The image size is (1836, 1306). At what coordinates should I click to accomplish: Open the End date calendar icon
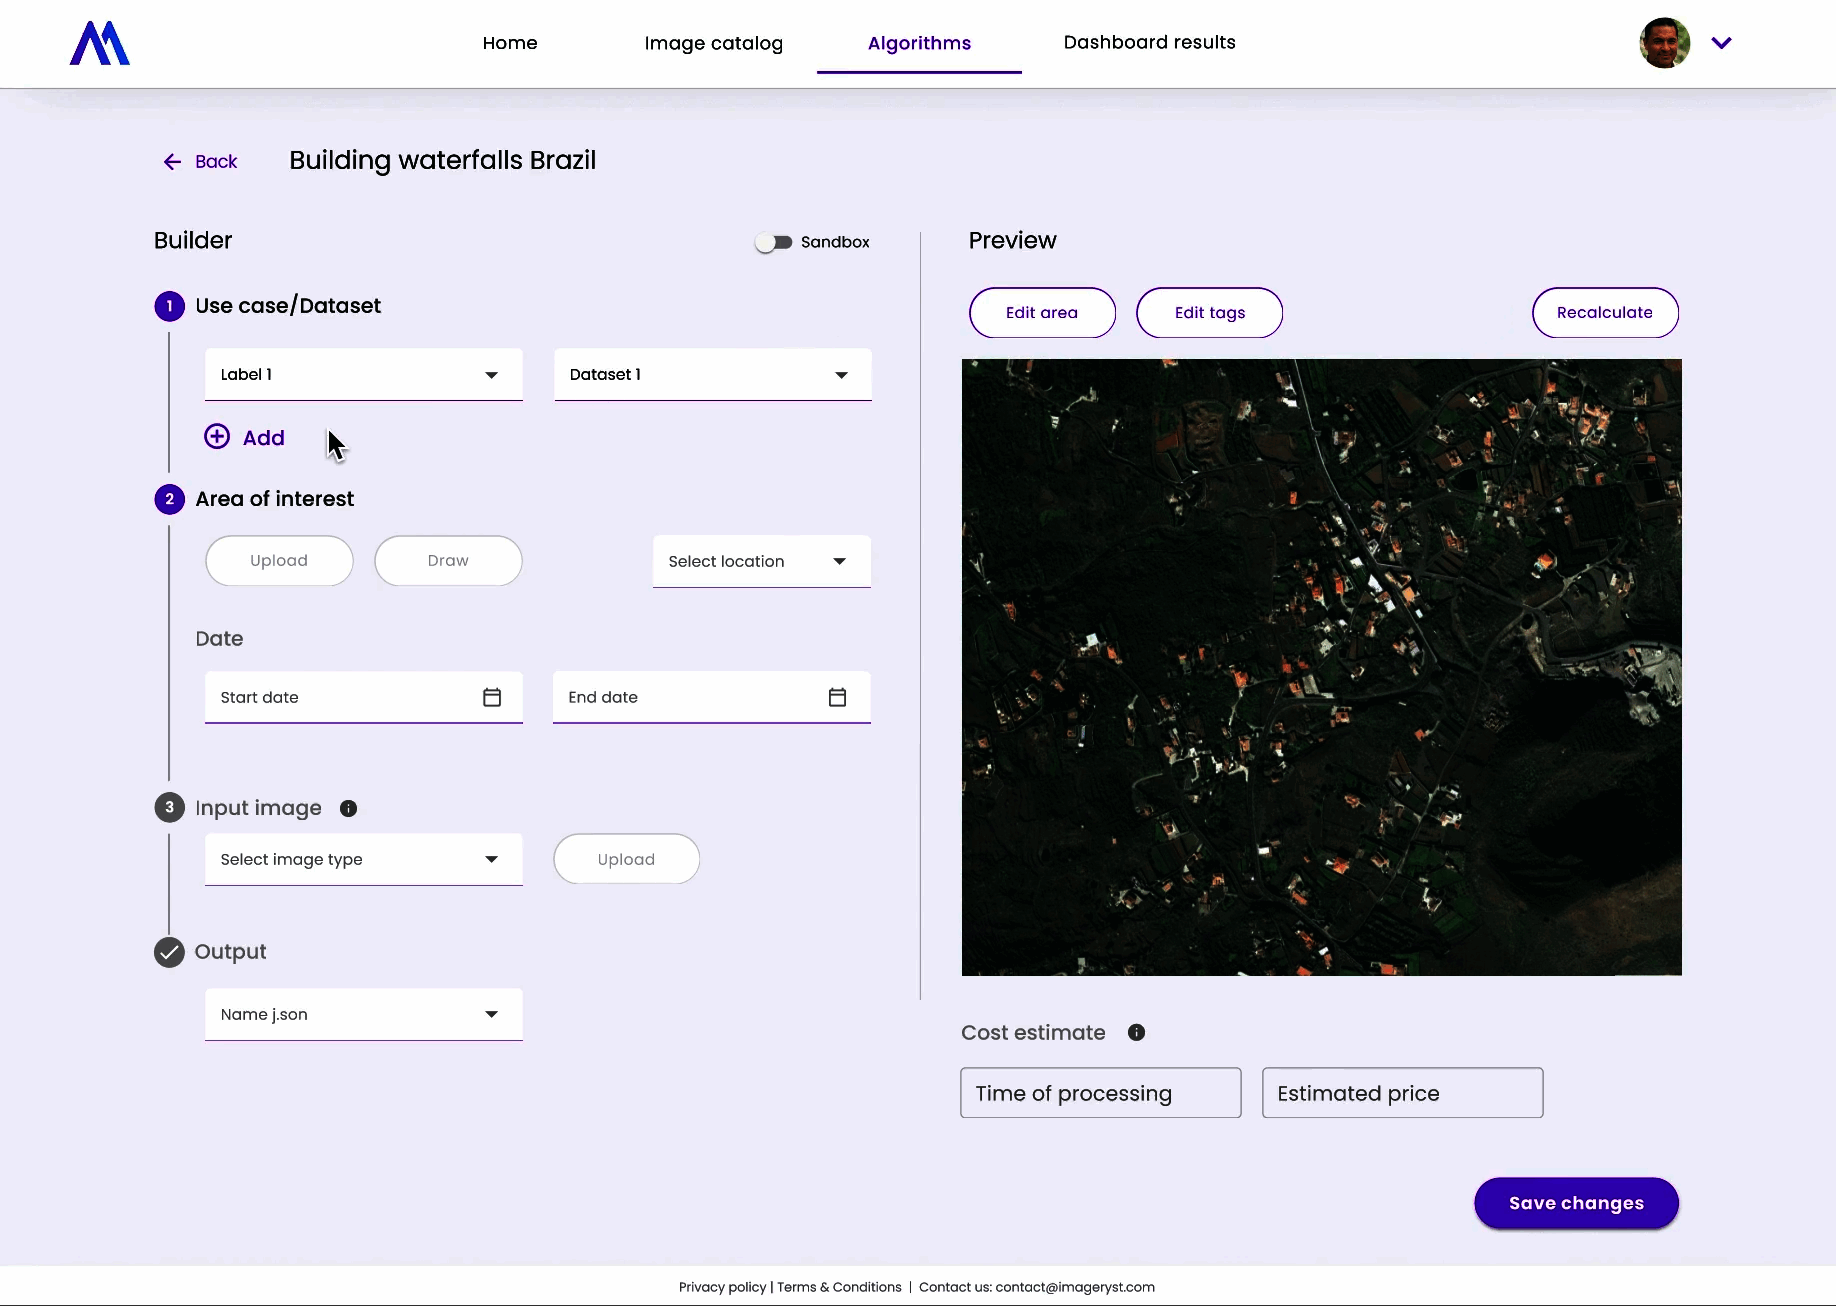tap(838, 697)
